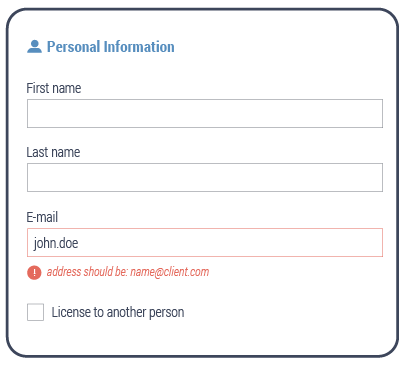Click the word "Information" in the header
The image size is (406, 366).
click(x=139, y=47)
